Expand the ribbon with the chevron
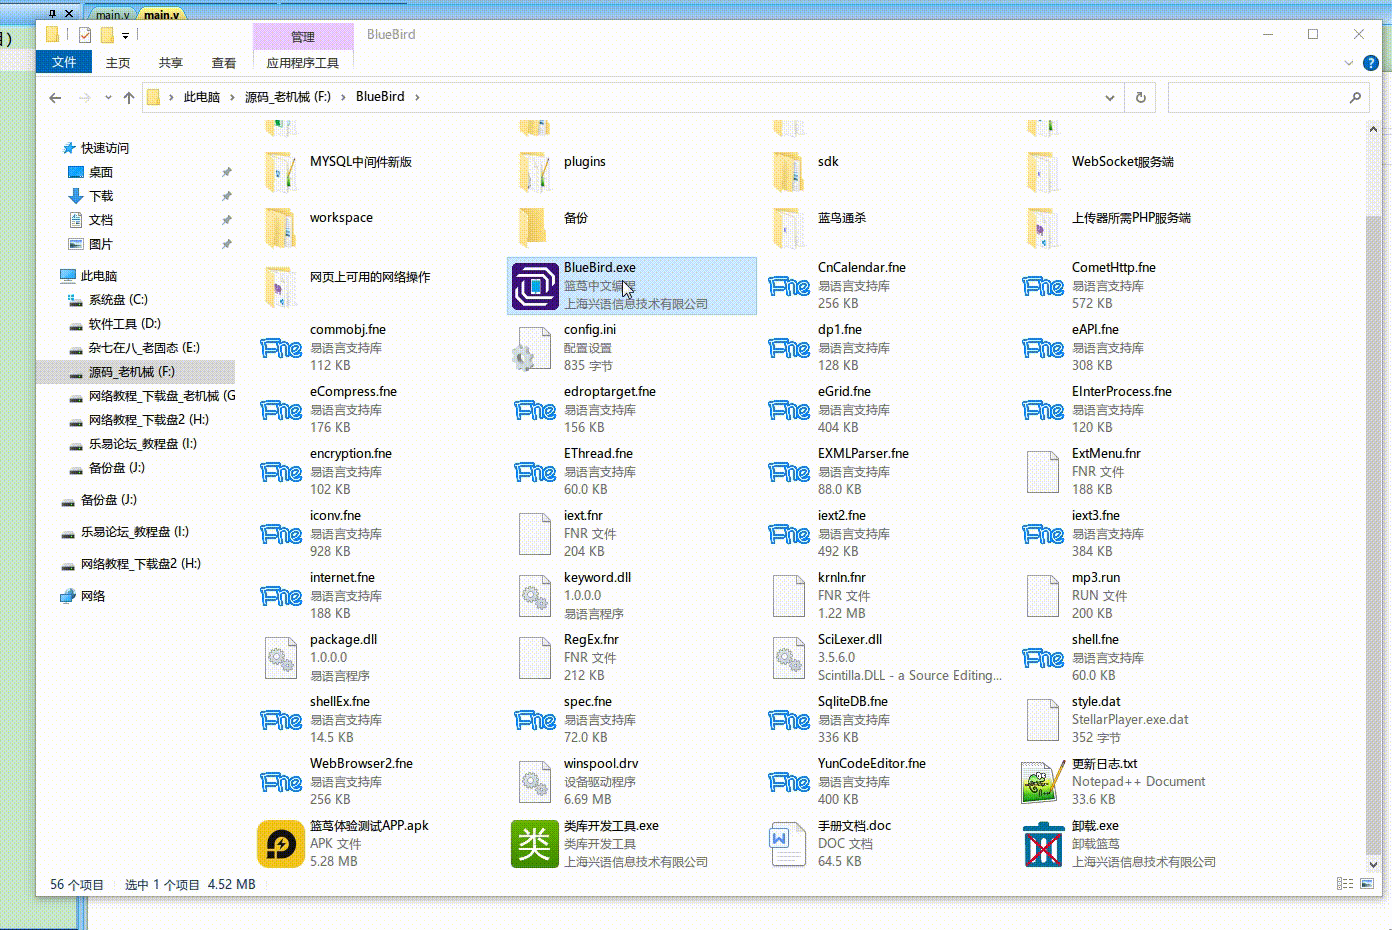 pyautogui.click(x=1348, y=63)
